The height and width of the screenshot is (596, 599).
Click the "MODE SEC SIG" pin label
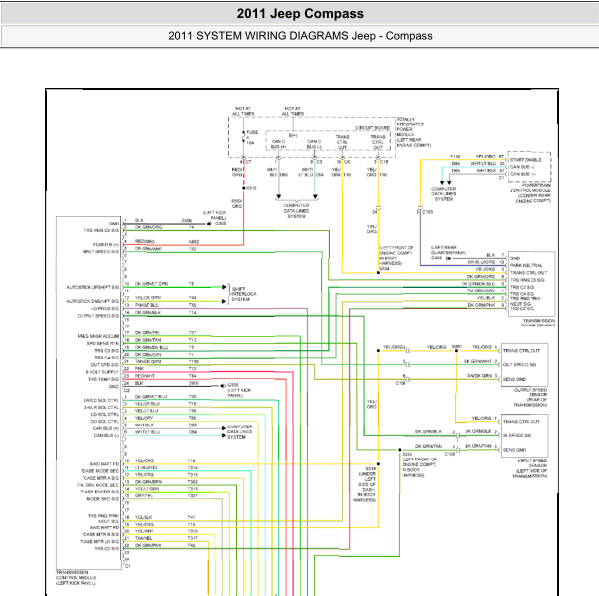point(103,499)
